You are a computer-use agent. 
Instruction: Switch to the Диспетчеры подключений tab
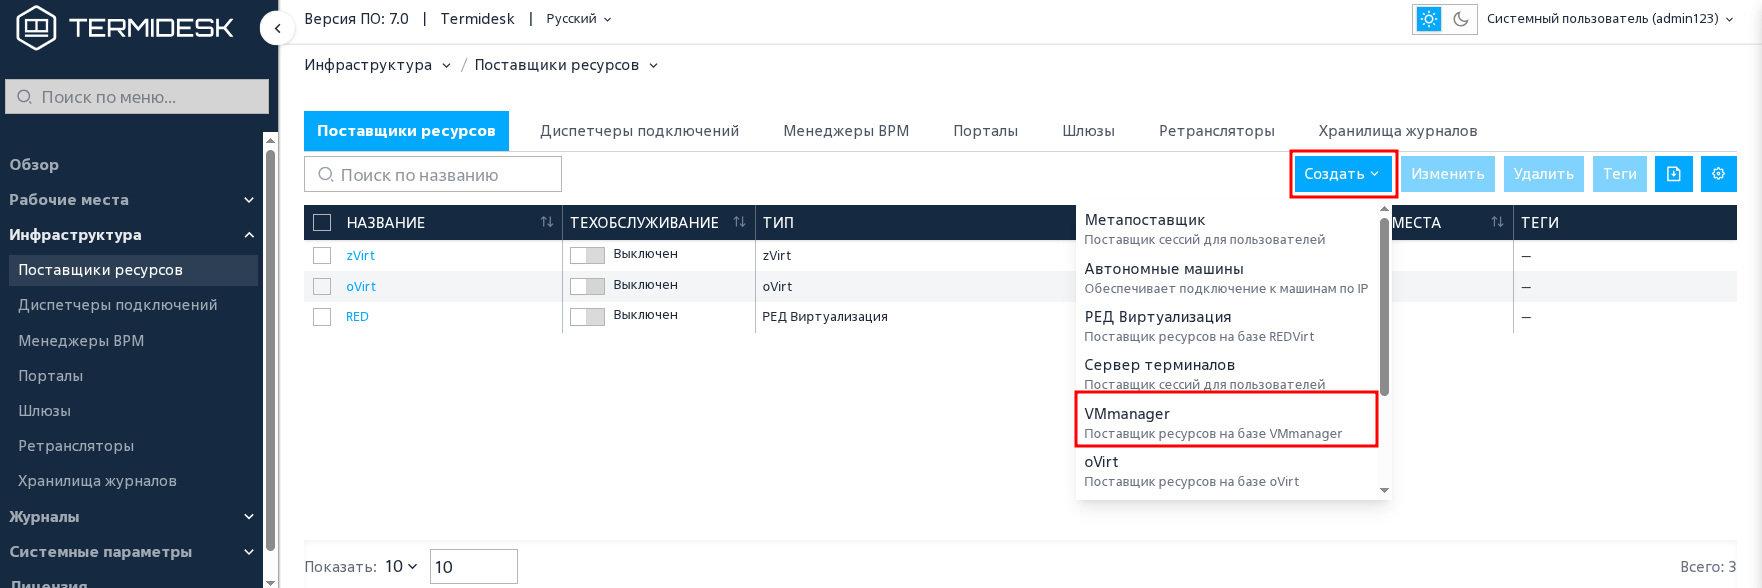(640, 131)
